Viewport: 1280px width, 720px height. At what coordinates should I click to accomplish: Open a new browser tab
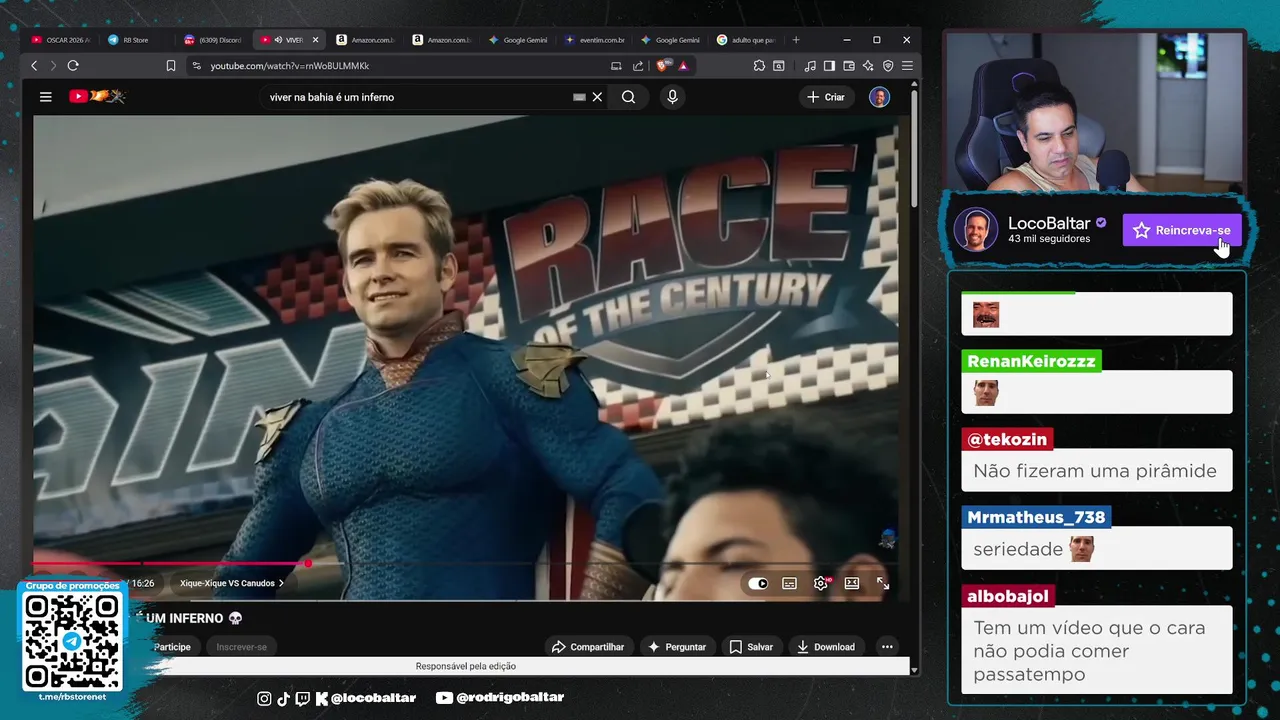(x=796, y=40)
